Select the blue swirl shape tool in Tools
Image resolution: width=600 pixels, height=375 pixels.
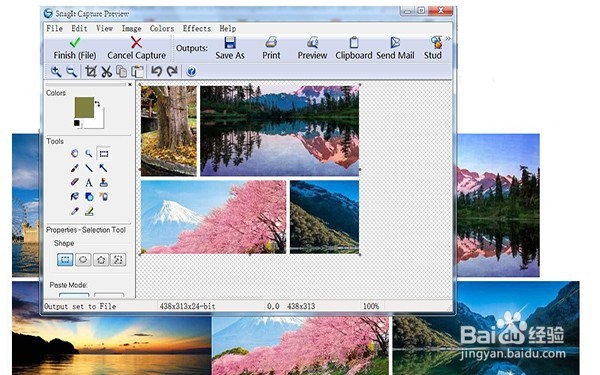(x=75, y=197)
